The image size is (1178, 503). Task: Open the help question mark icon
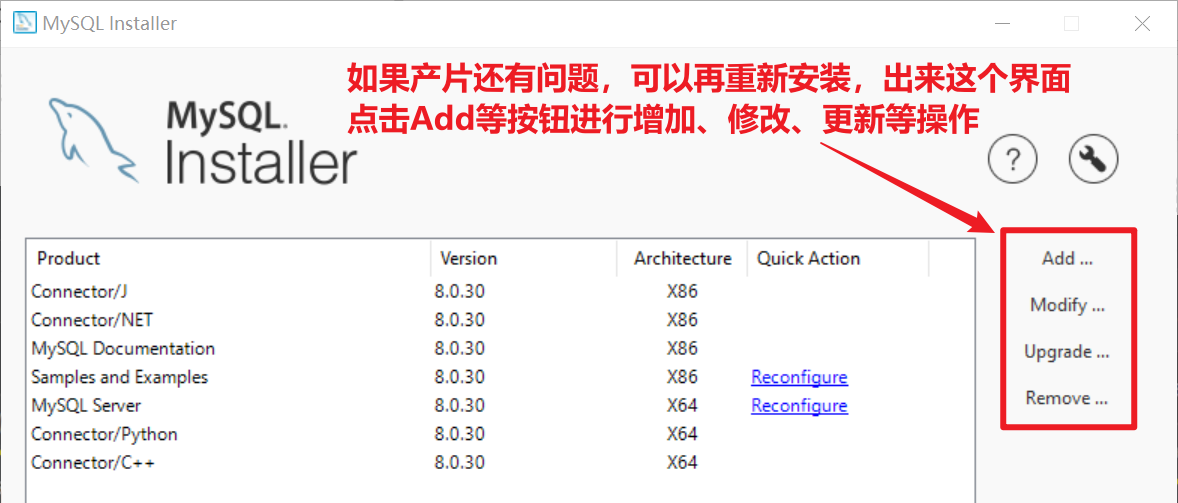point(1012,159)
